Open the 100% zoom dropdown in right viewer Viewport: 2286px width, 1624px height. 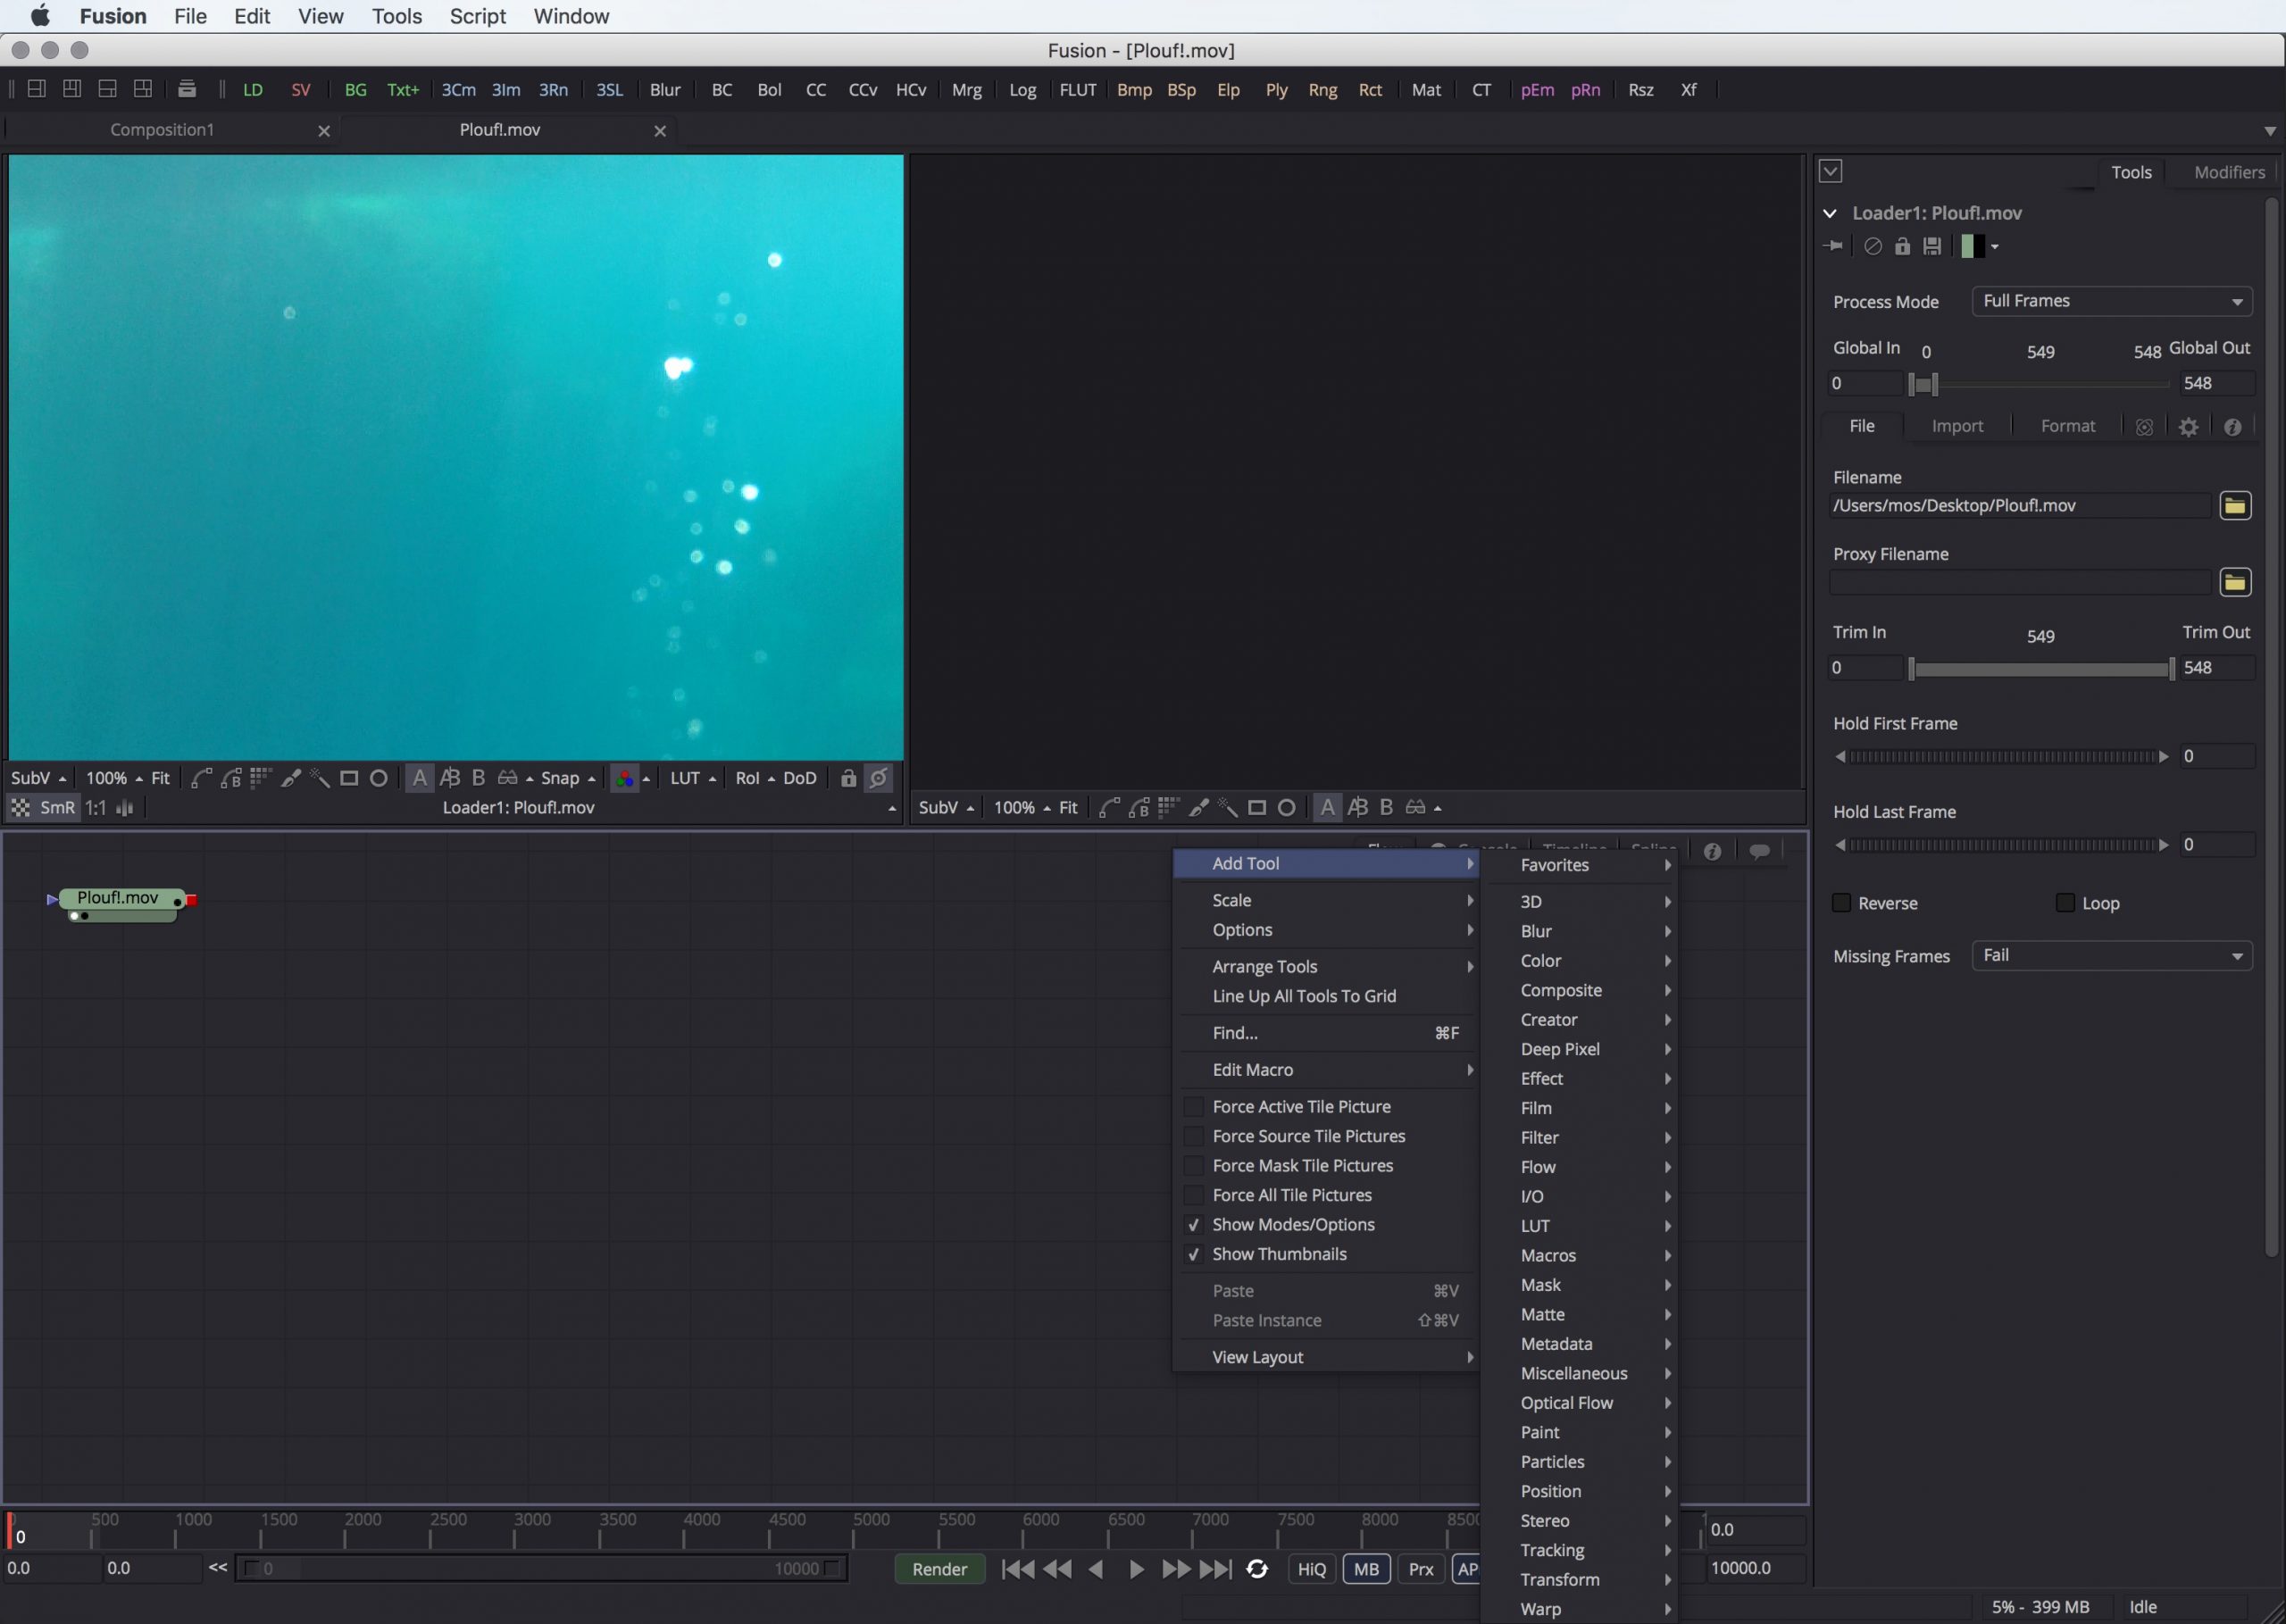(1021, 807)
